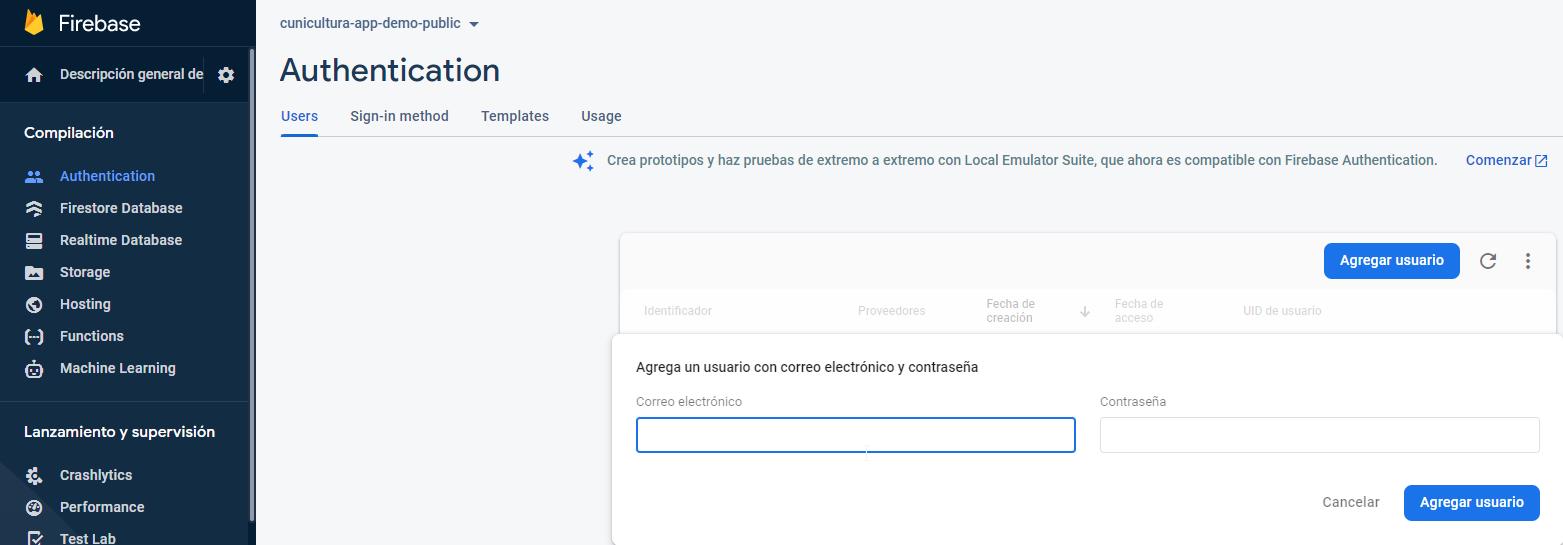Open Test Lab in the sidebar

coord(88,538)
